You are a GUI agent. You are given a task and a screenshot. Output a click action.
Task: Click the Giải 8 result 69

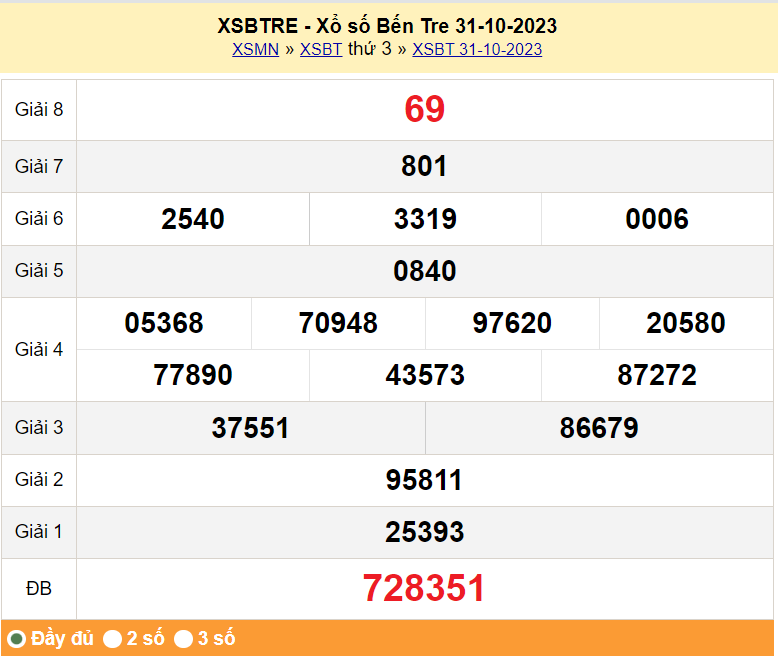pyautogui.click(x=424, y=109)
